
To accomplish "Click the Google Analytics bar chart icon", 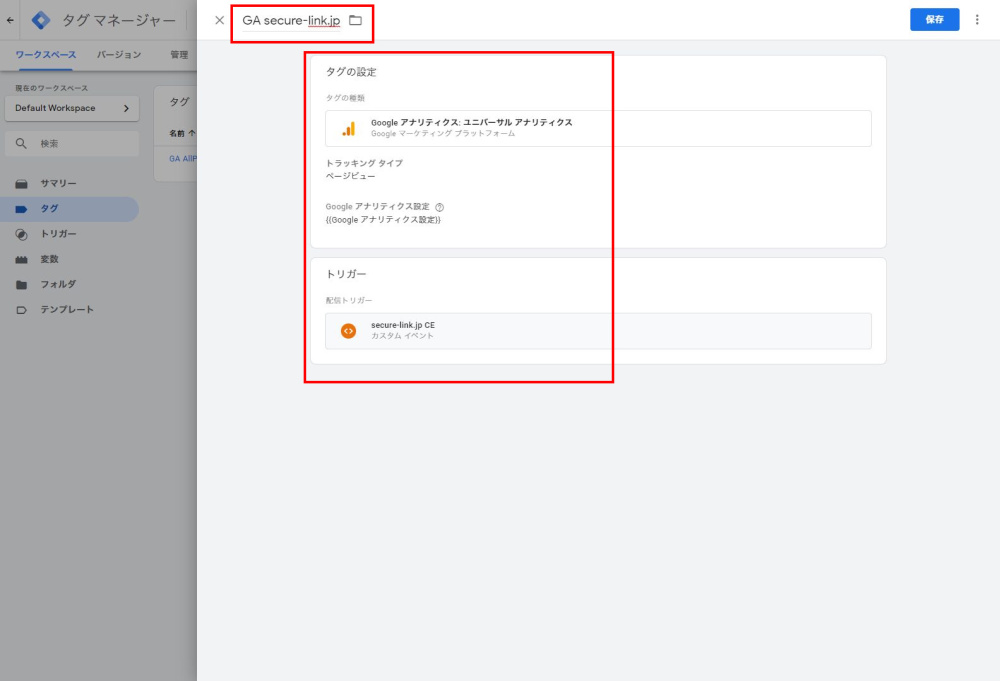I will 348,129.
